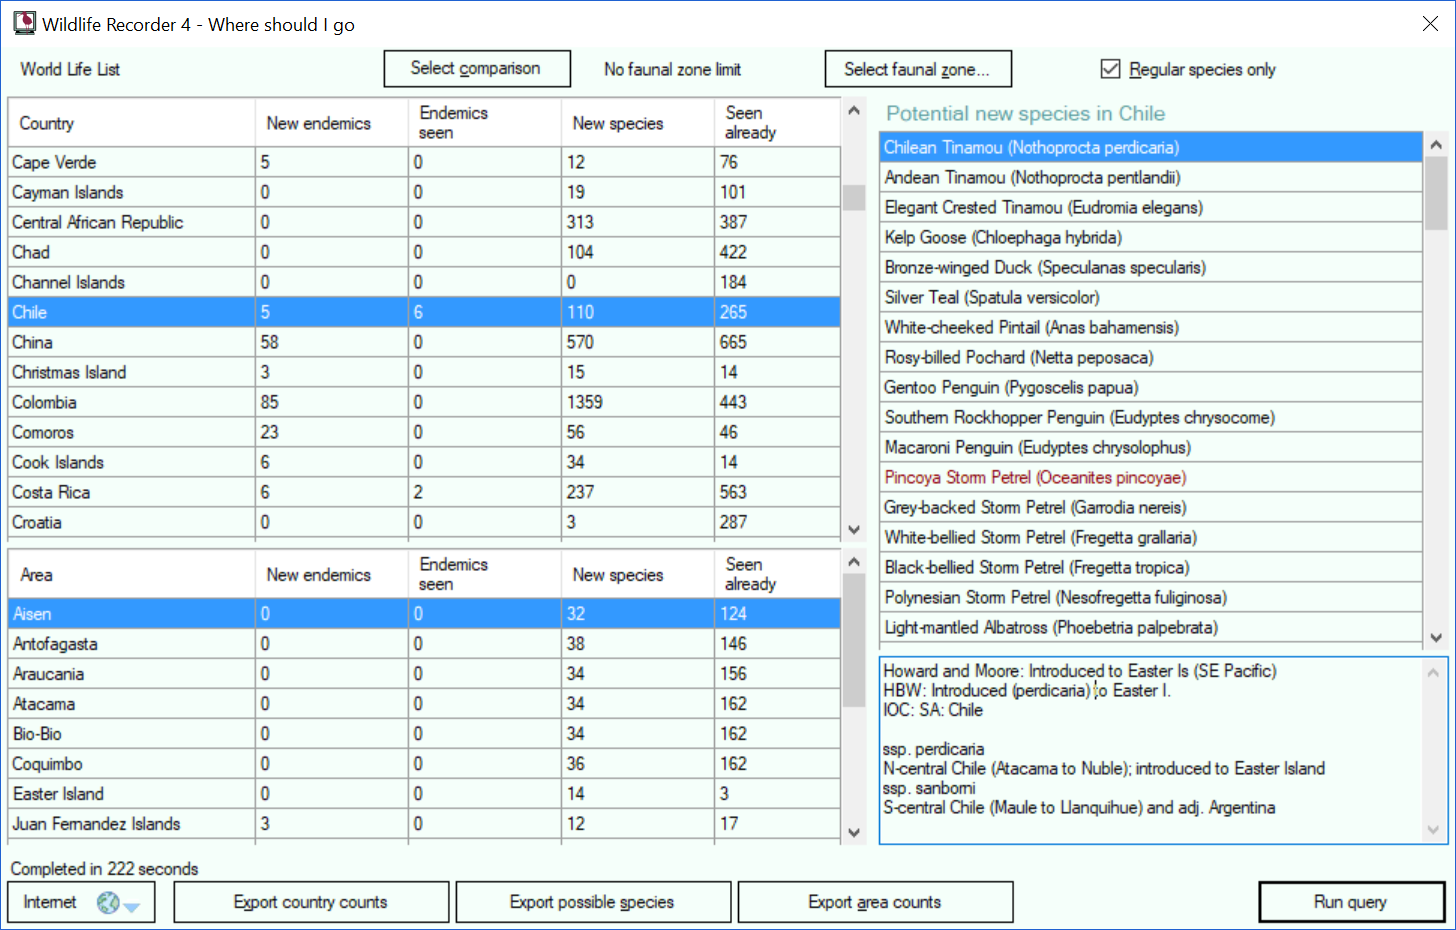Select the Atacama area row
Image resolution: width=1456 pixels, height=930 pixels.
point(424,704)
